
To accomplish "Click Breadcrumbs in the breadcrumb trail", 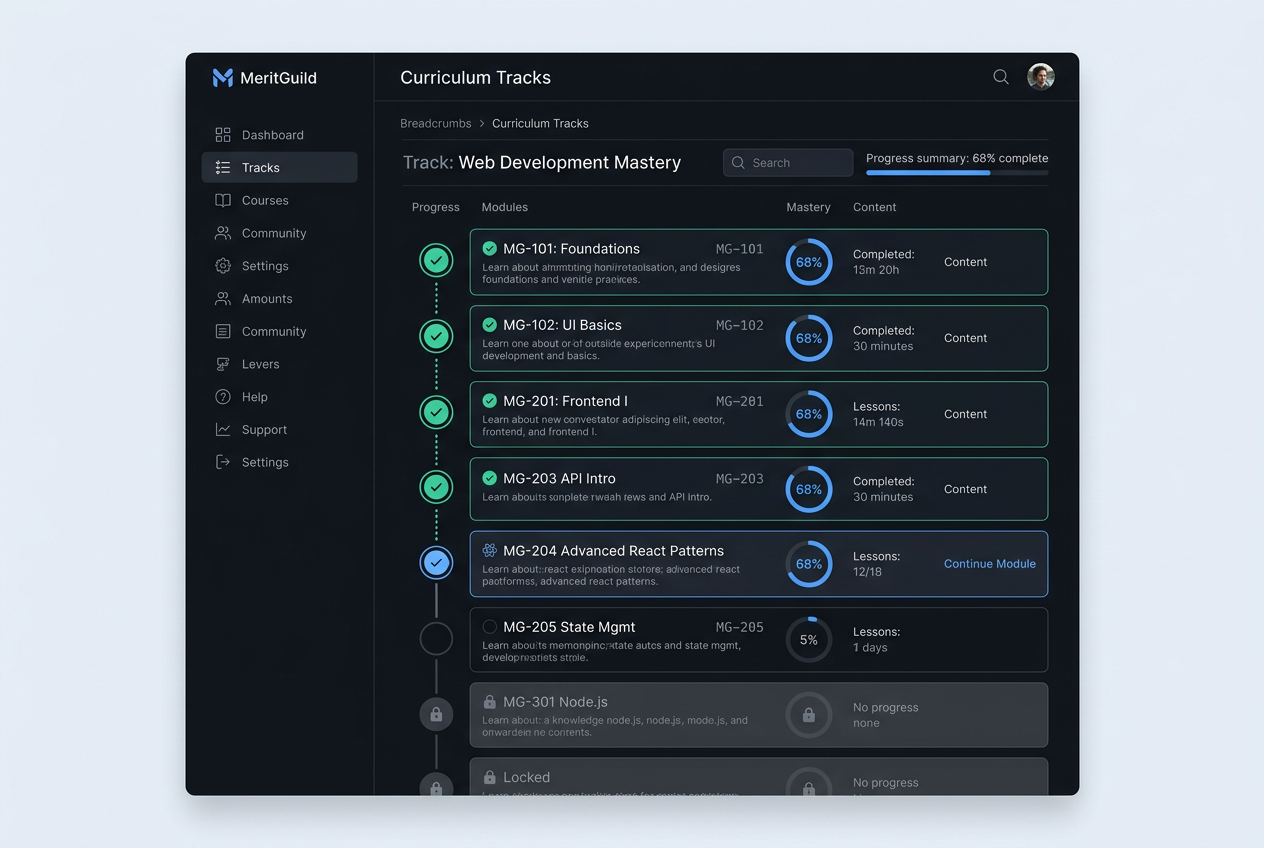I will click(x=436, y=123).
